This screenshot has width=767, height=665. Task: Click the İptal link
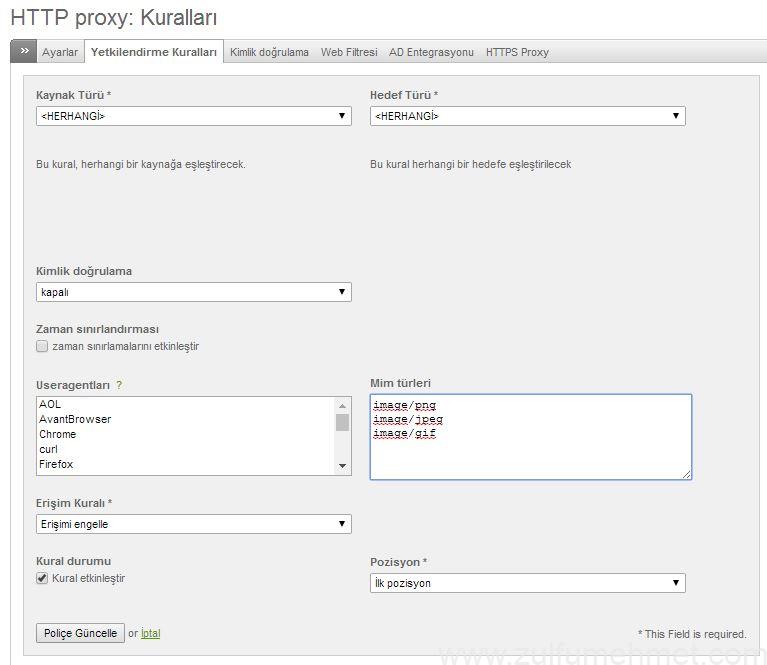[x=151, y=633]
